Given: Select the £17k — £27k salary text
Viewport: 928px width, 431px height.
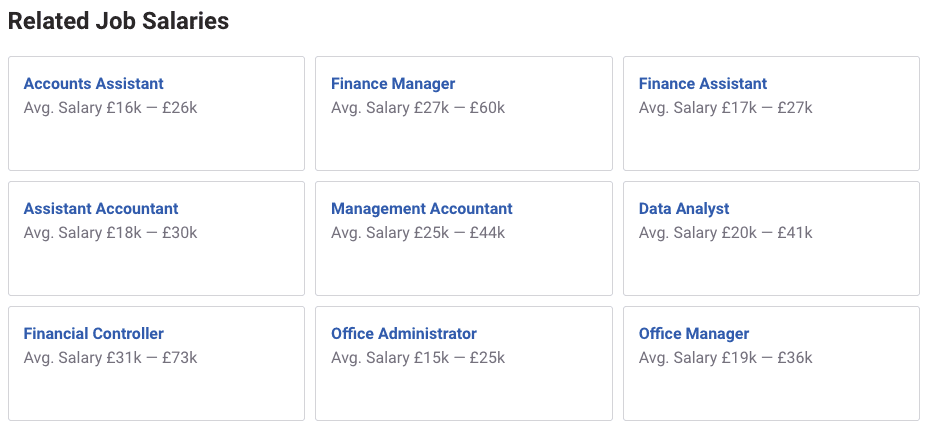Looking at the screenshot, I should click(767, 108).
